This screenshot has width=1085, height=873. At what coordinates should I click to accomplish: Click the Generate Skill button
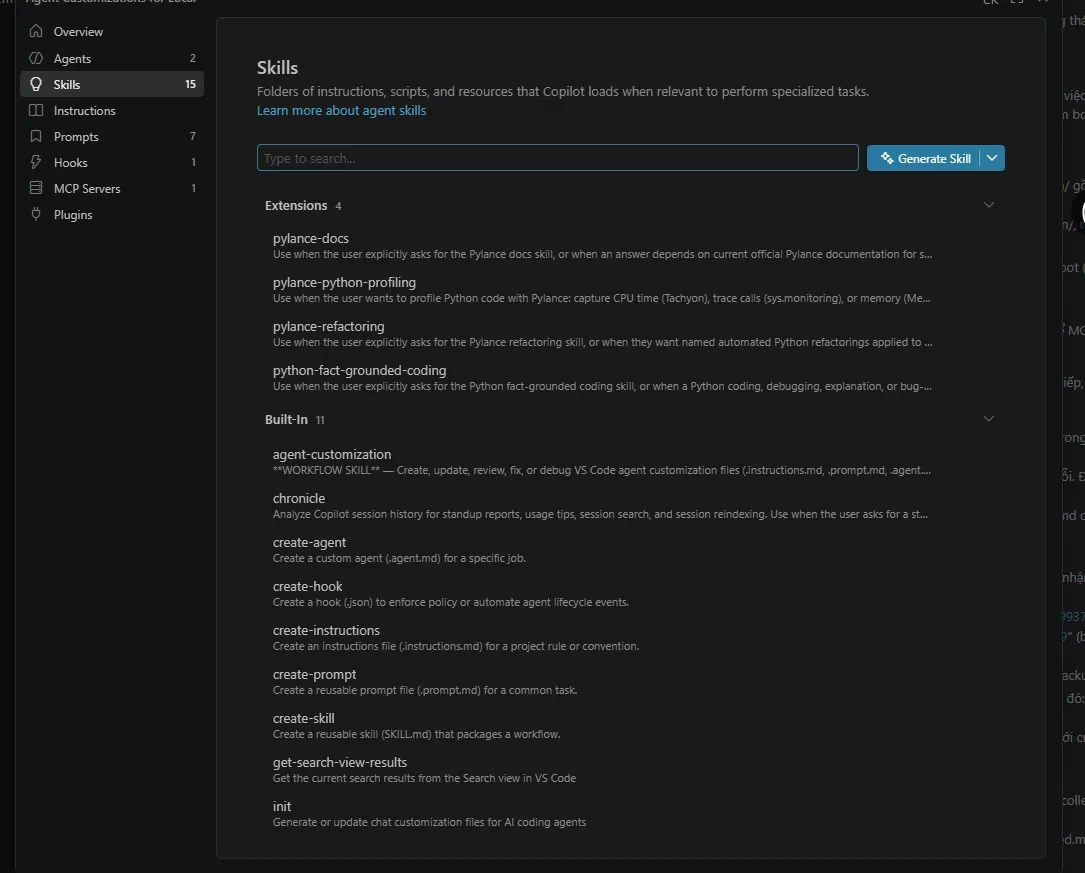923,158
